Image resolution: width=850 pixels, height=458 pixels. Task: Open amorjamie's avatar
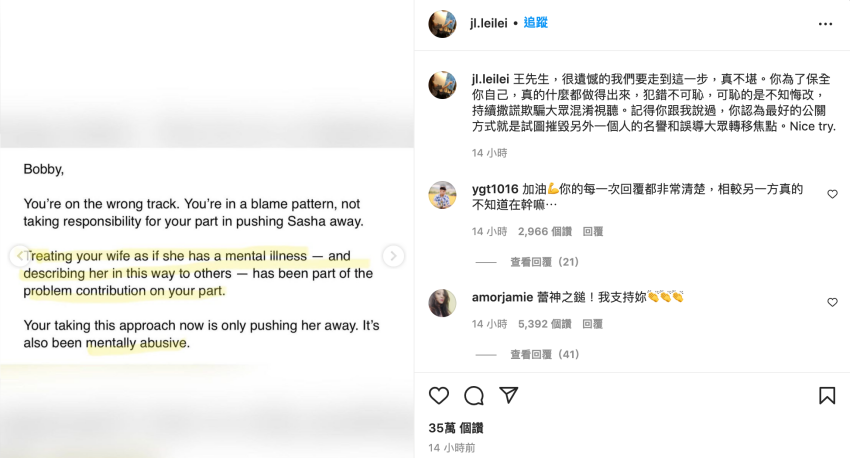pos(442,303)
